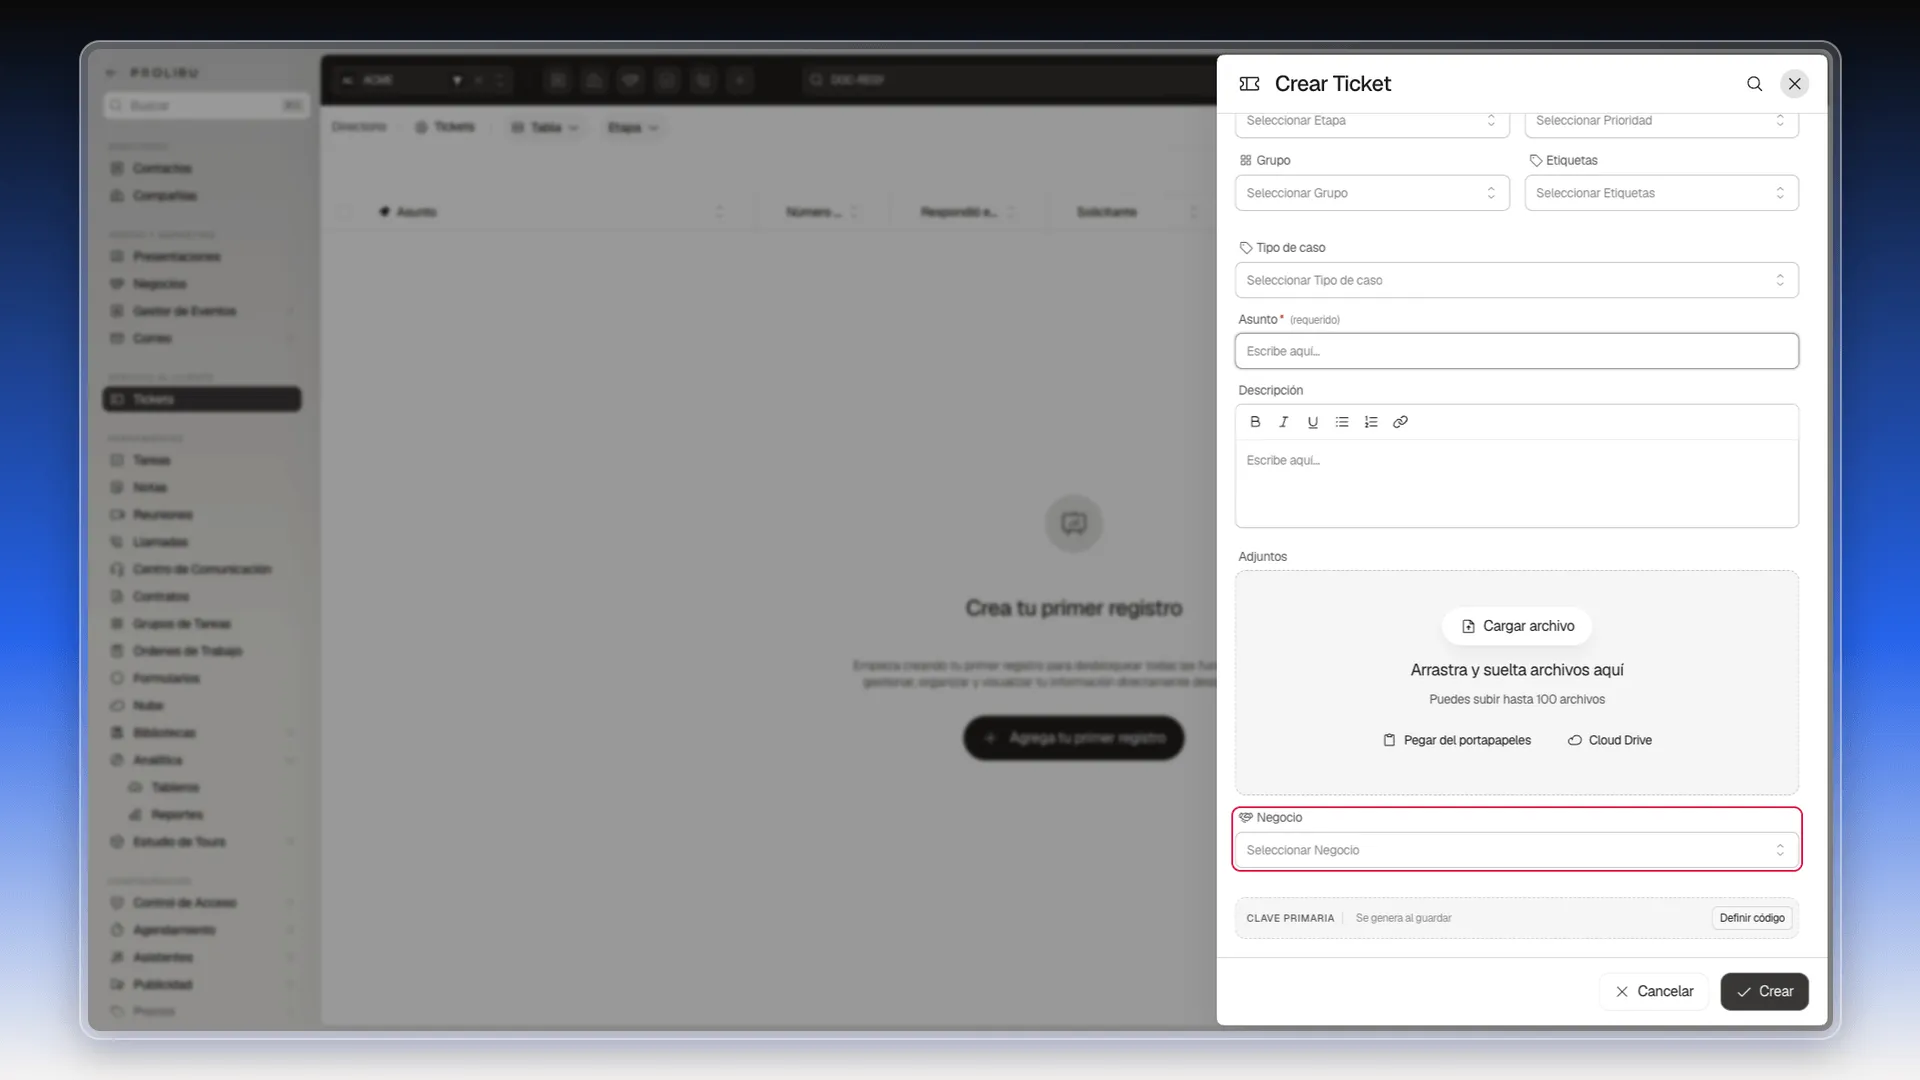Choose Pegar del portapapeles option

1457,740
